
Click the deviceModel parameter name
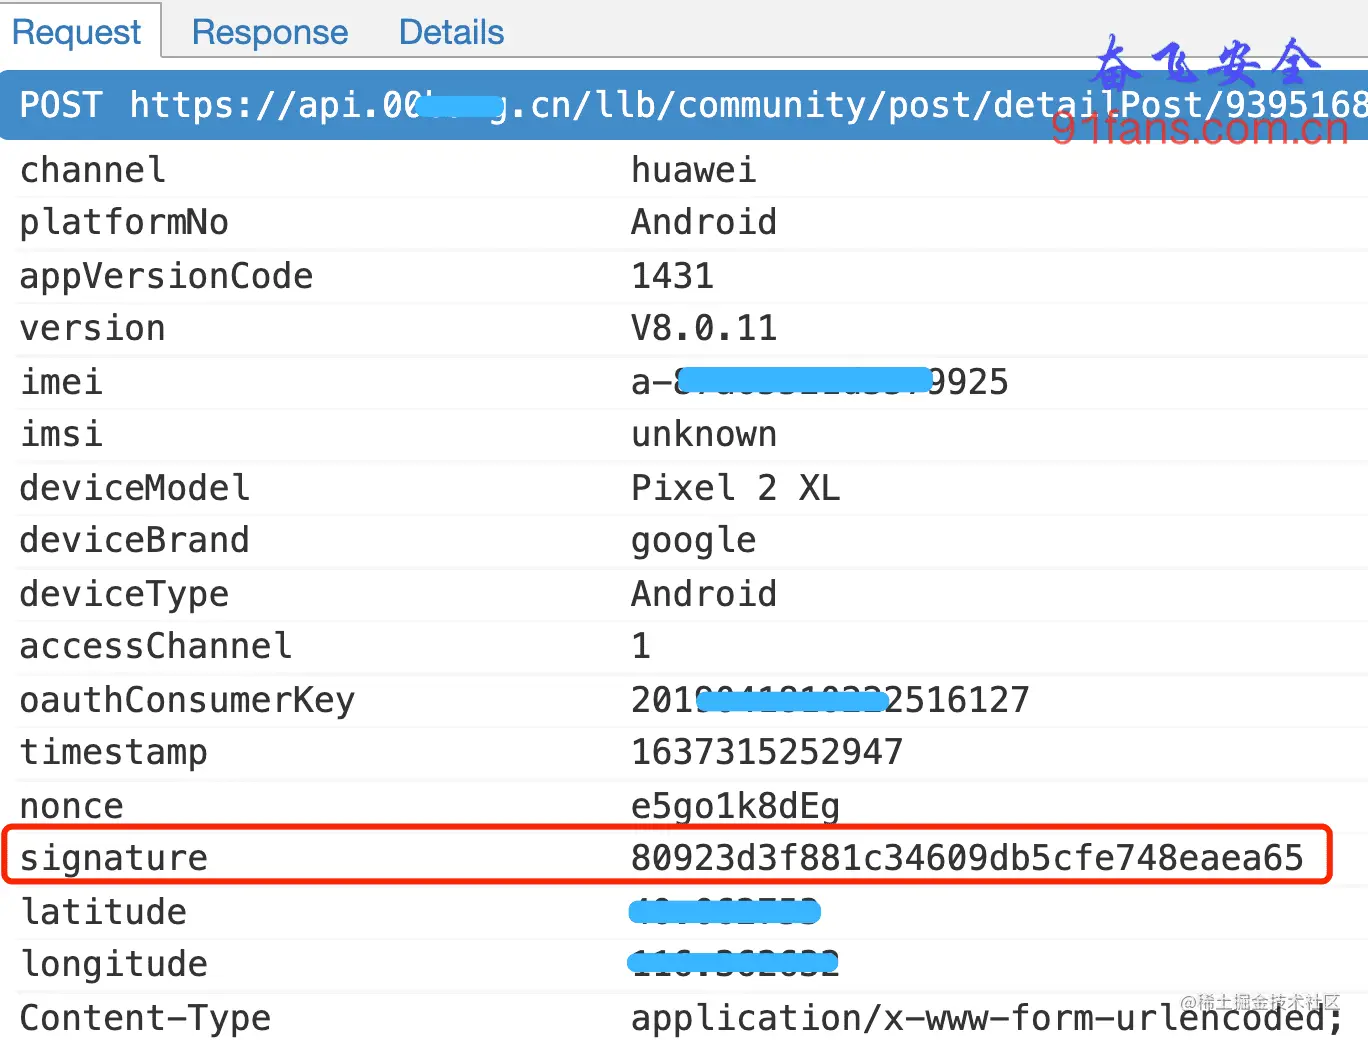(x=135, y=488)
